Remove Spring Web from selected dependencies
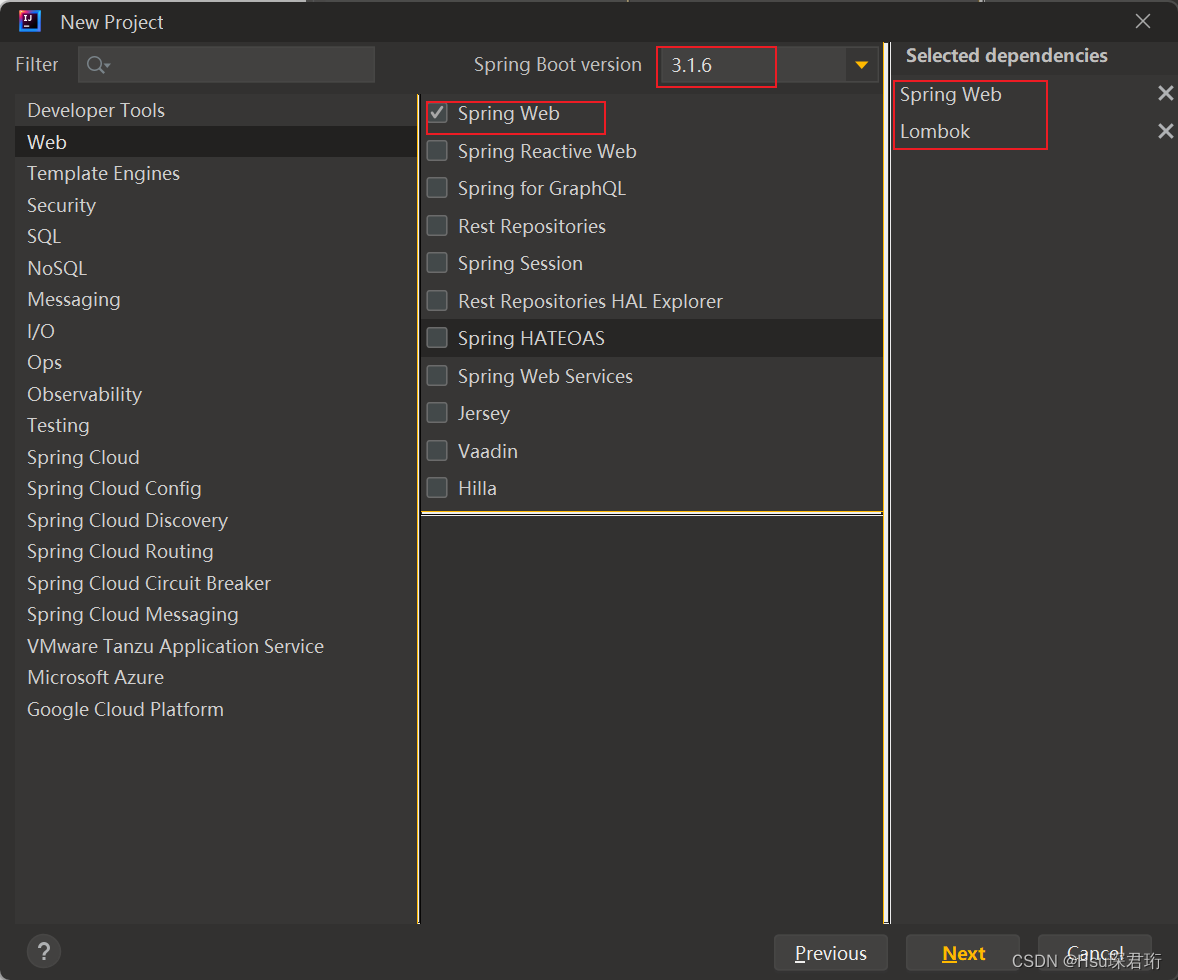 pyautogui.click(x=1165, y=93)
